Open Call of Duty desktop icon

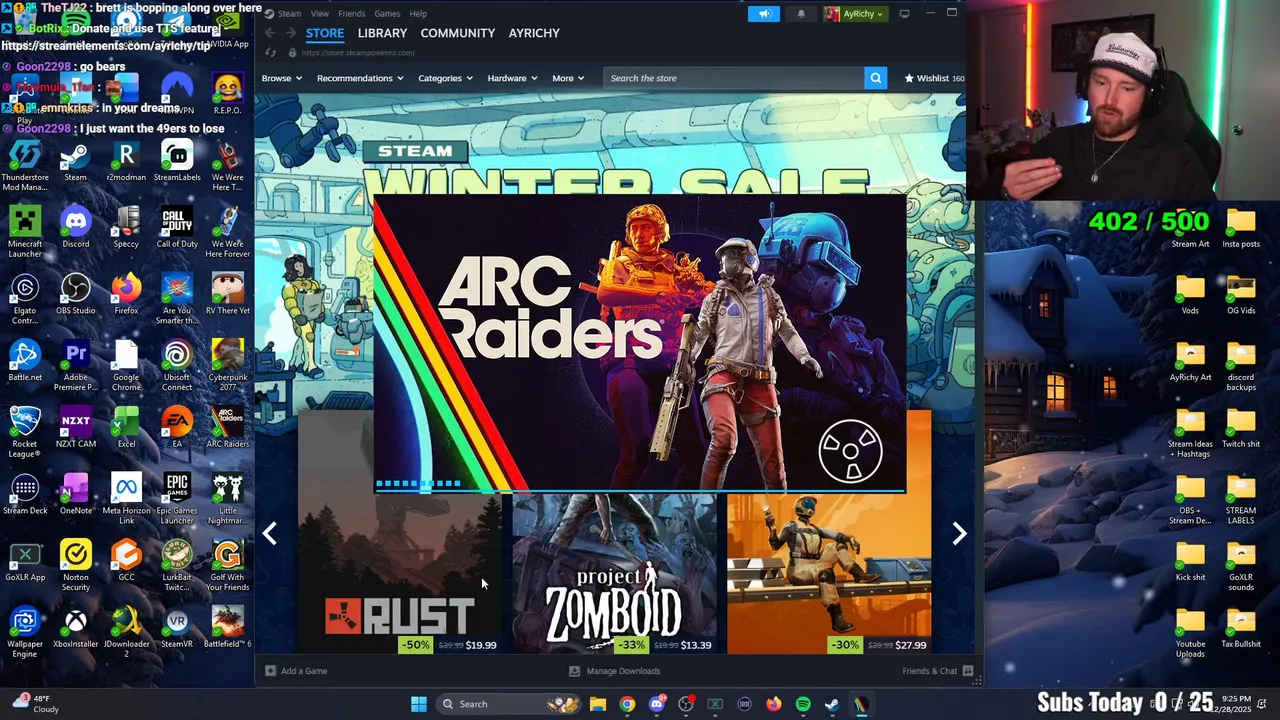[x=177, y=227]
